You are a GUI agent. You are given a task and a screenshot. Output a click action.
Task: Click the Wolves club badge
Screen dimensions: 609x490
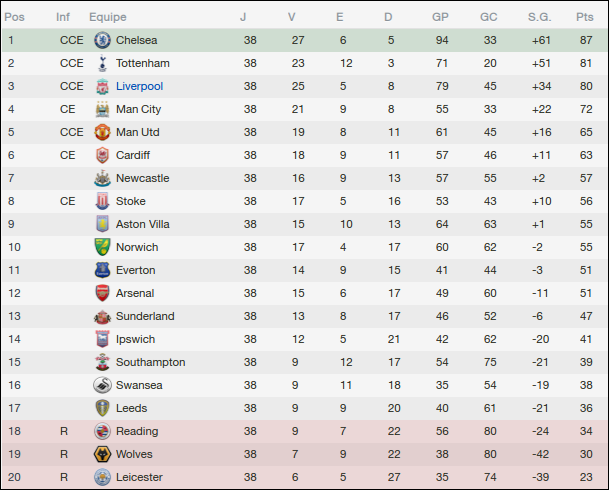101,454
